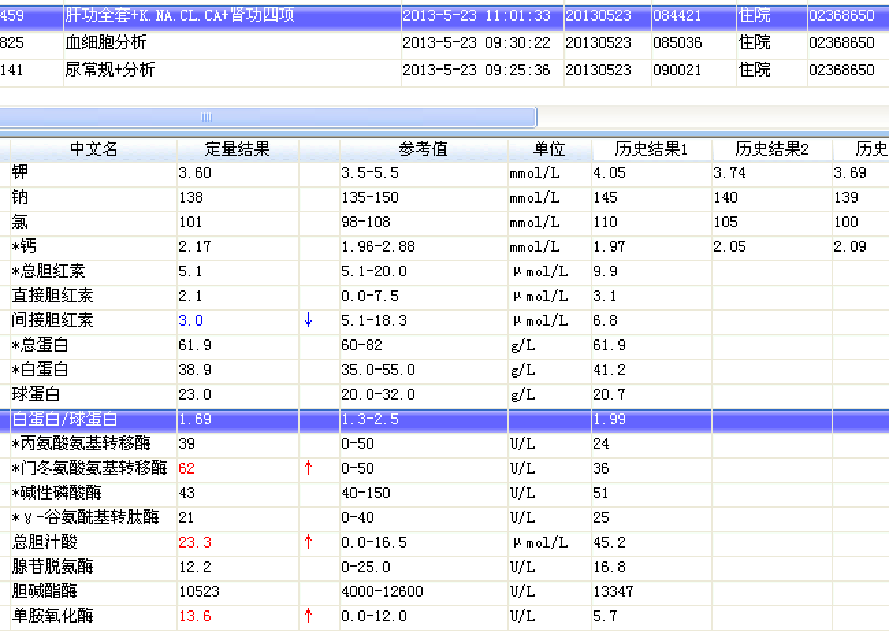Click the red up arrow beside 单胺氧化酶

pos(308,616)
